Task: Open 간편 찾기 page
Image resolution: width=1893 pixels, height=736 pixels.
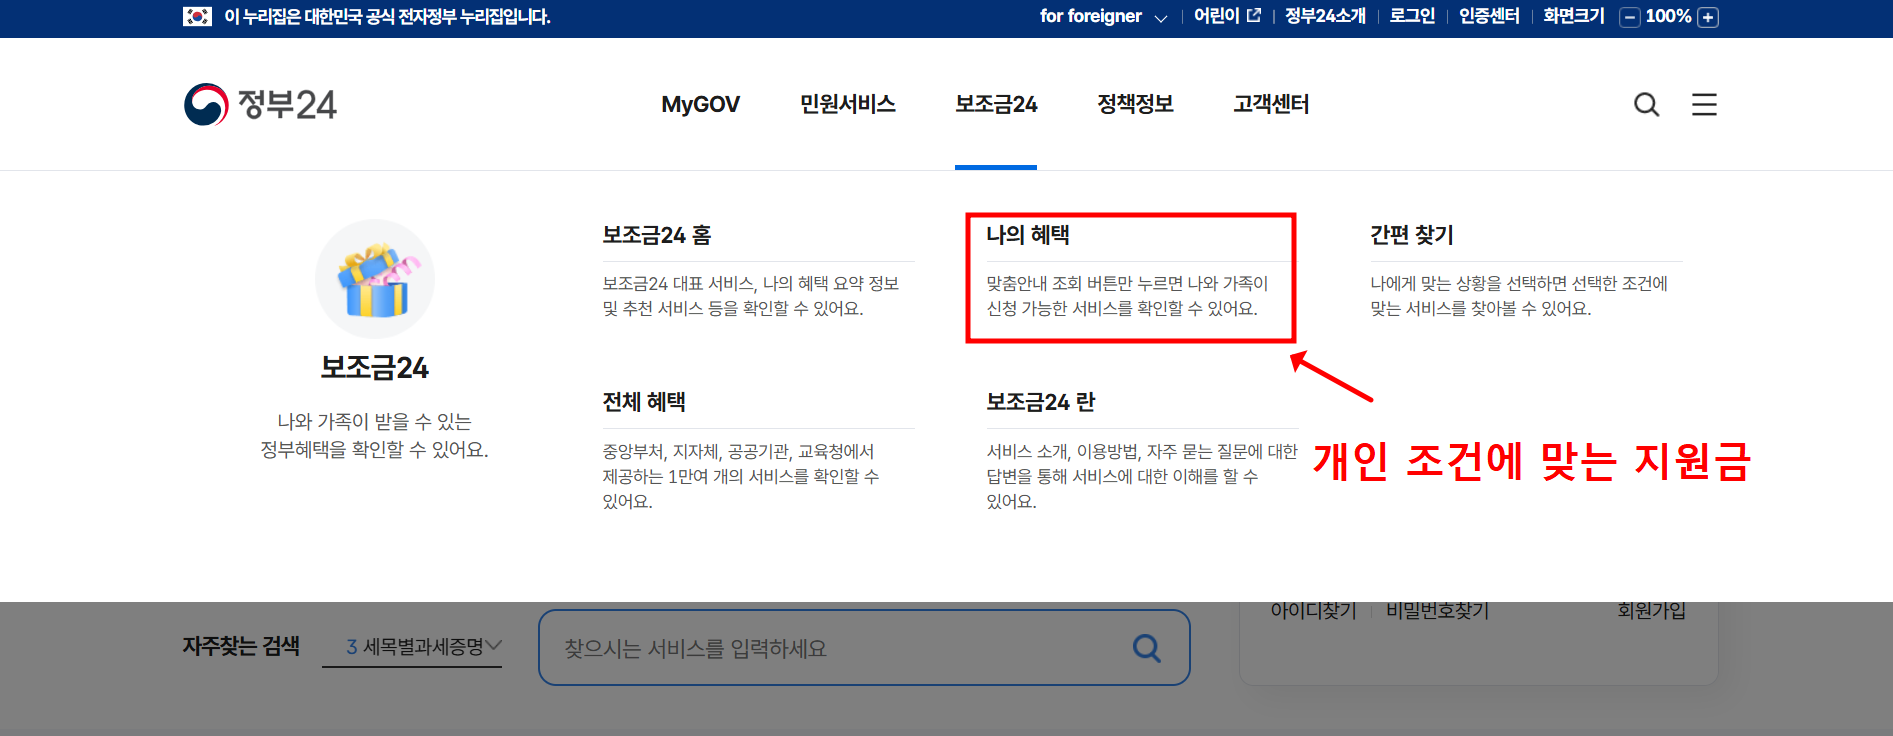Action: point(1412,235)
